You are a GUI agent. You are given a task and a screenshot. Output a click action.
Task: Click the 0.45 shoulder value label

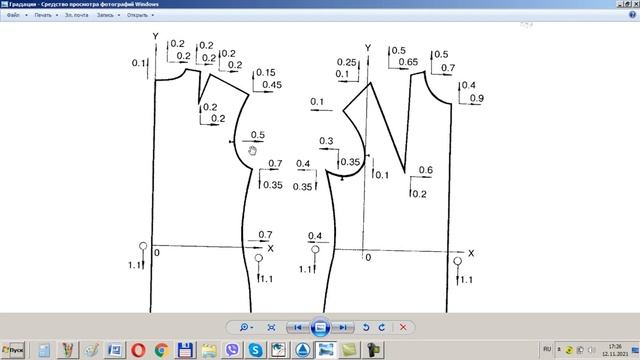coord(272,85)
